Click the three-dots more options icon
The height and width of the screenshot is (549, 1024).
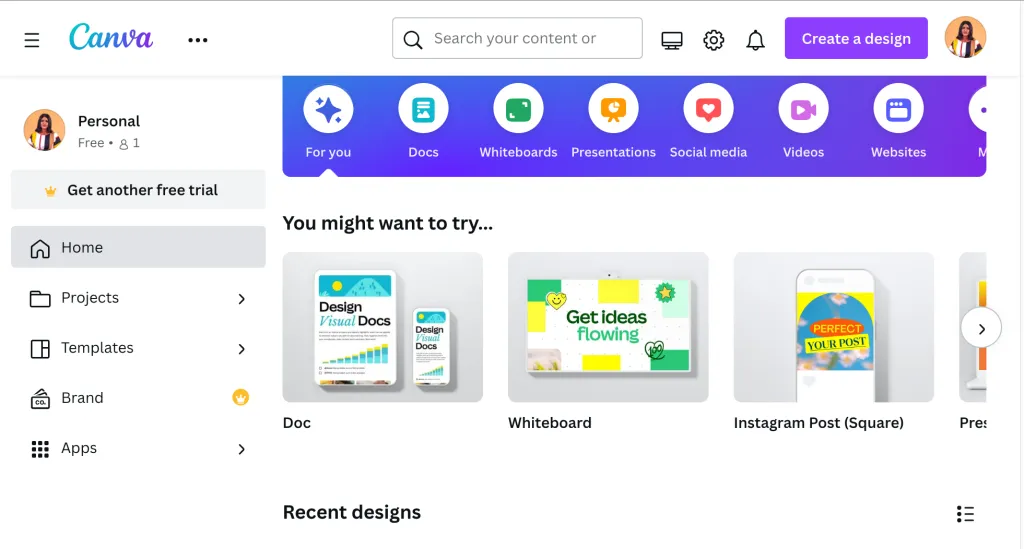[x=197, y=40]
